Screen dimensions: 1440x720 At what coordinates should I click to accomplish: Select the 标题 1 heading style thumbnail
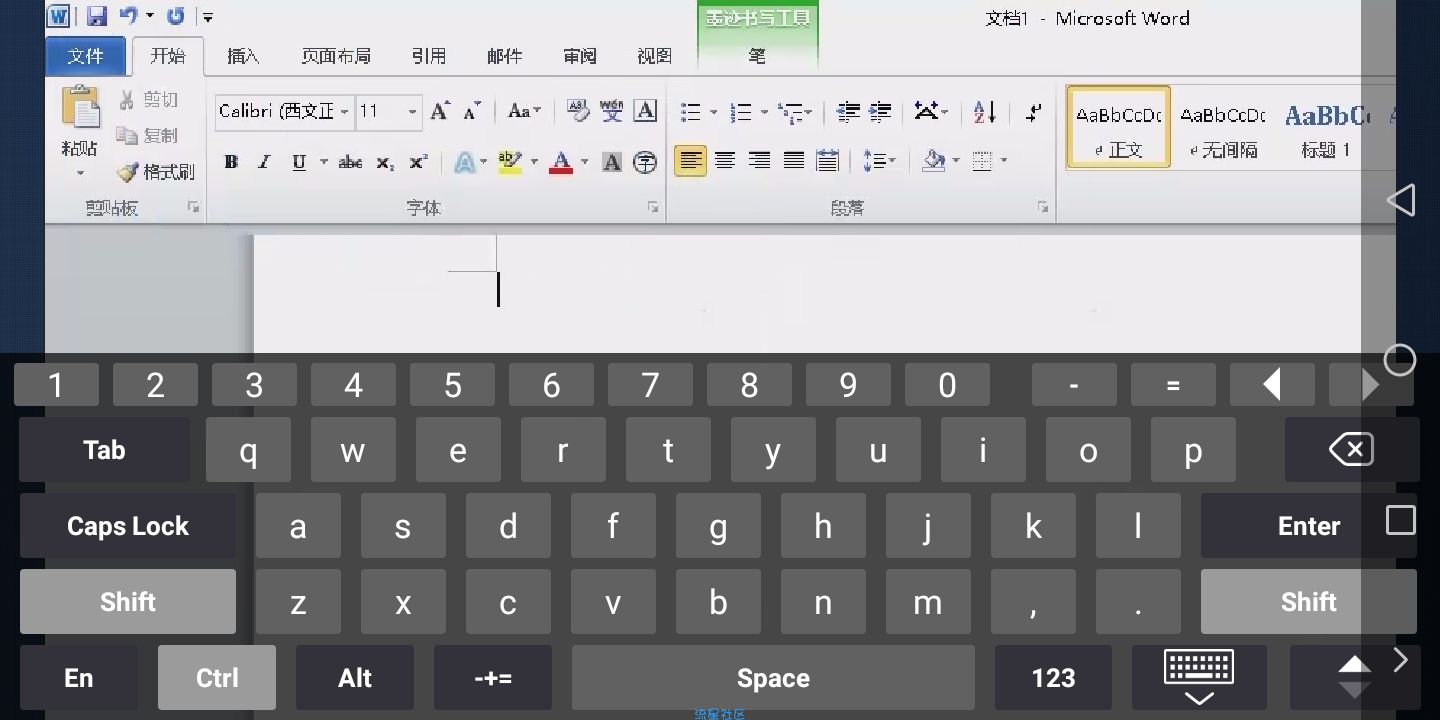point(1326,128)
